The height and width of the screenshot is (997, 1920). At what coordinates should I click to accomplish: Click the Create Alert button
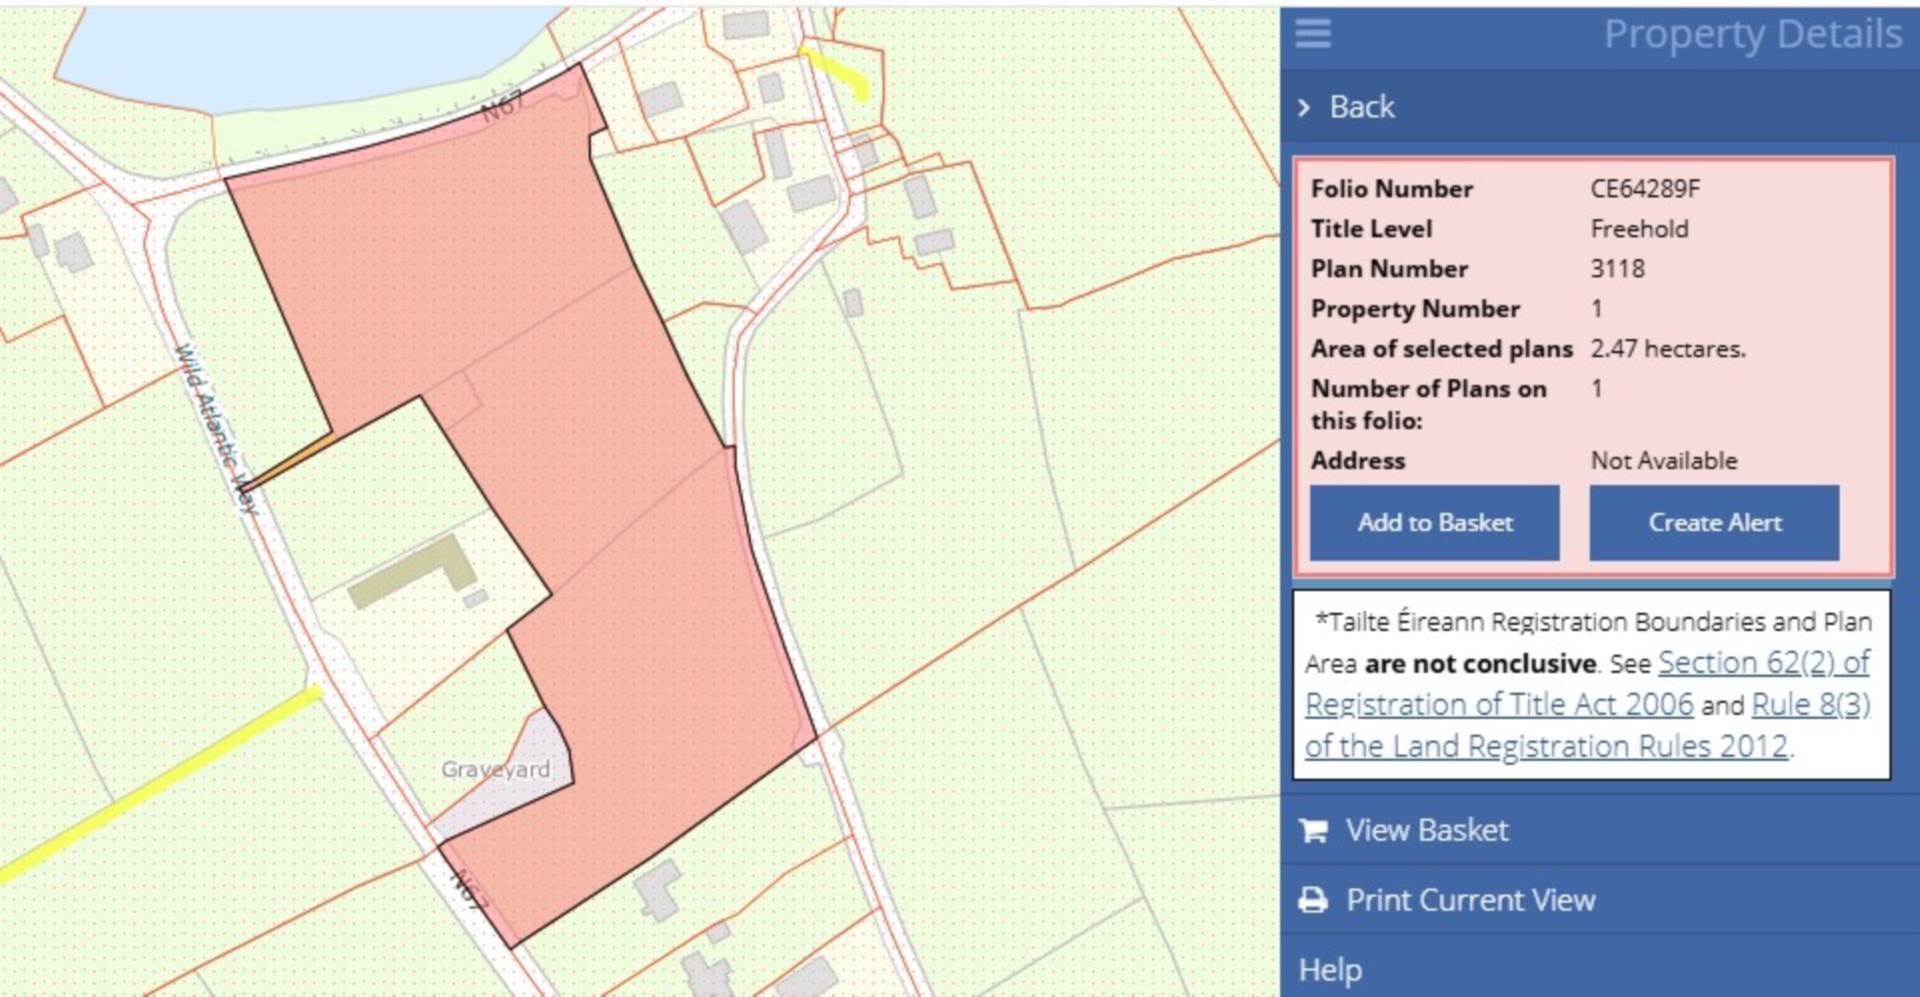(1714, 523)
